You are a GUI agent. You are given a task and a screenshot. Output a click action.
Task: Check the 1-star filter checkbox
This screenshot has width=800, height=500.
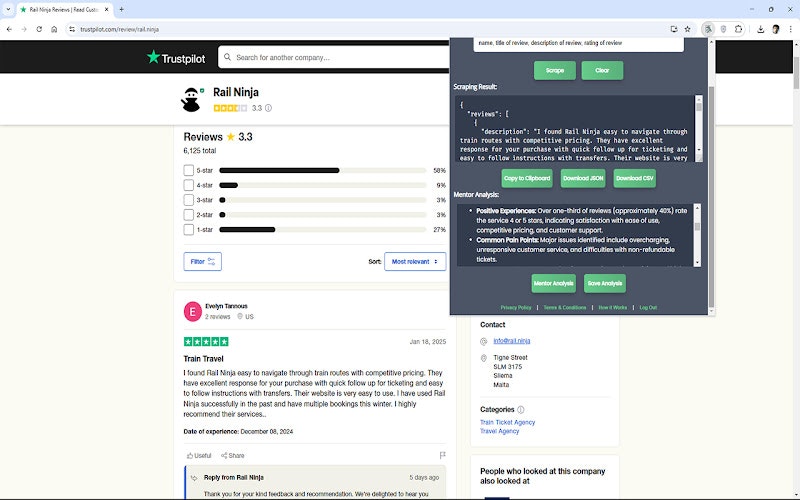(x=188, y=230)
